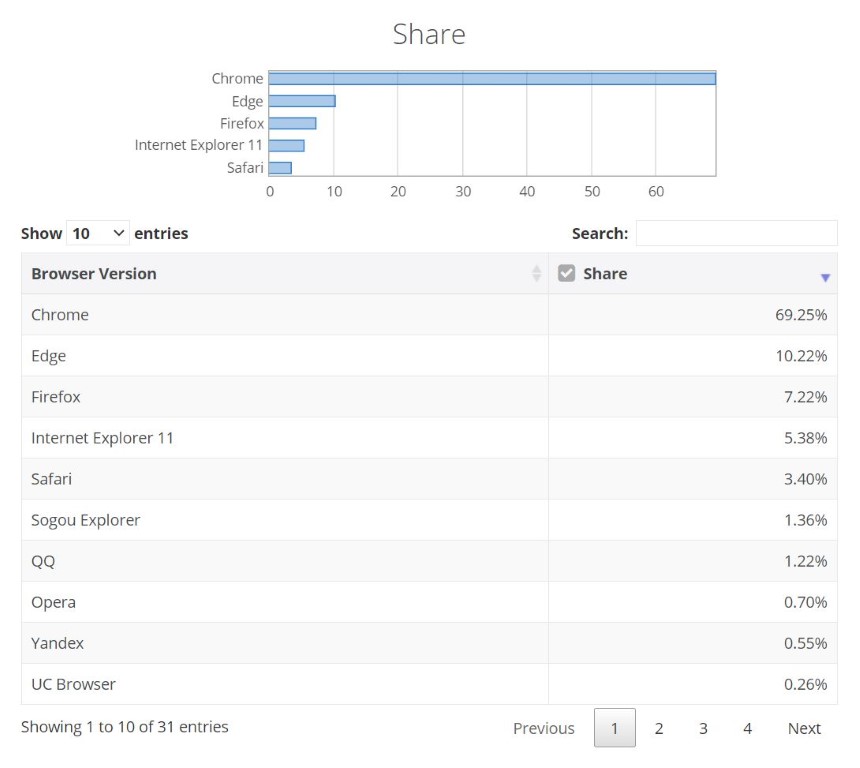The width and height of the screenshot is (860, 768).
Task: Click the Edge bar in the chart
Action: [302, 101]
